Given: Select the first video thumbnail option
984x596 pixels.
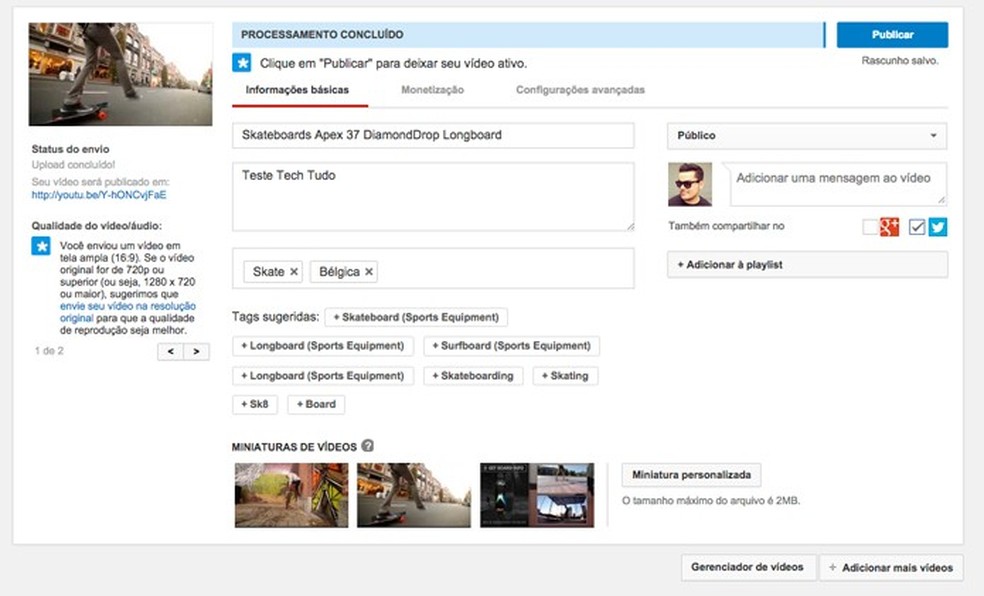Looking at the screenshot, I should [x=291, y=495].
